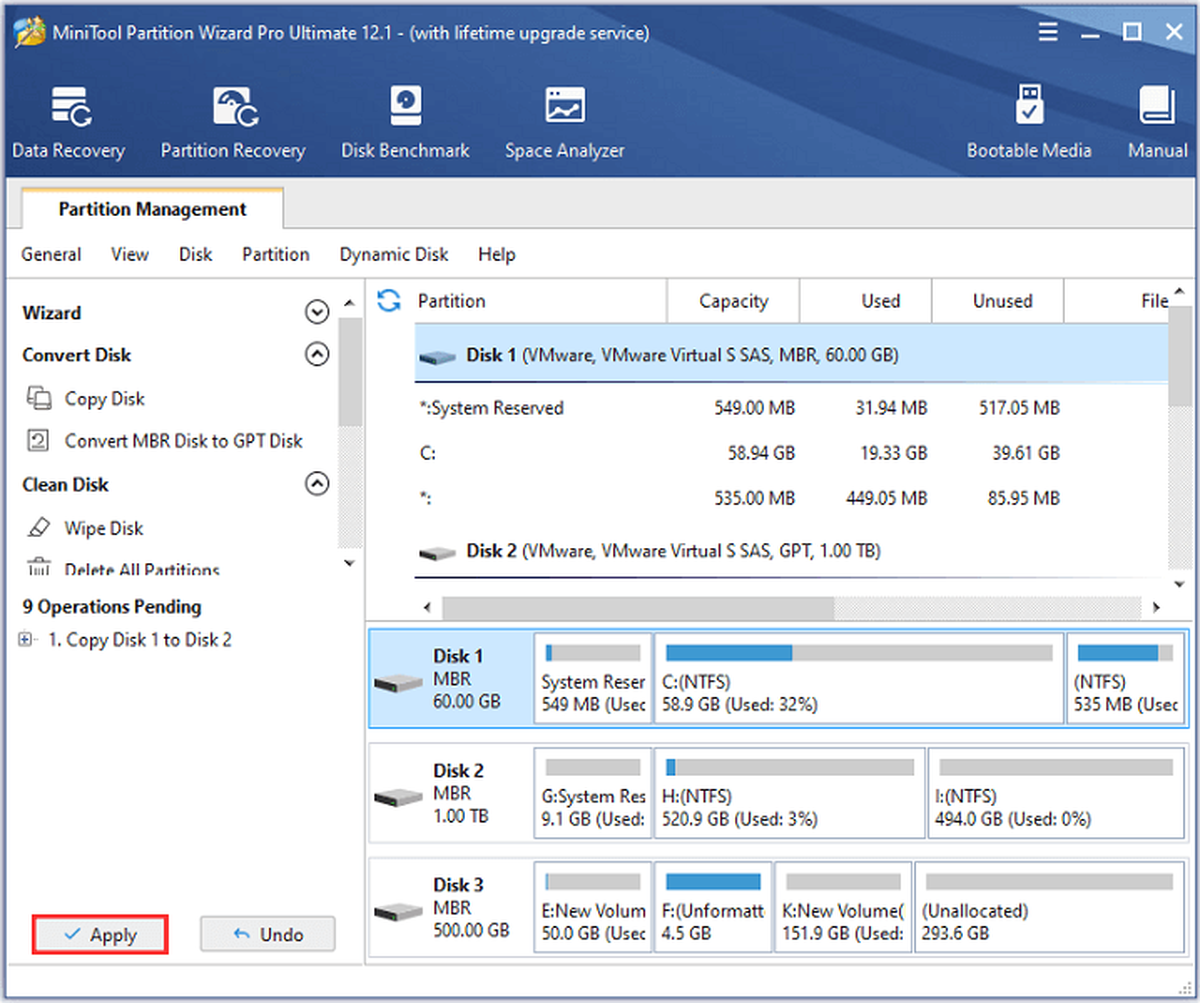1200x1003 pixels.
Task: Open the Manual
Action: pos(1158,123)
